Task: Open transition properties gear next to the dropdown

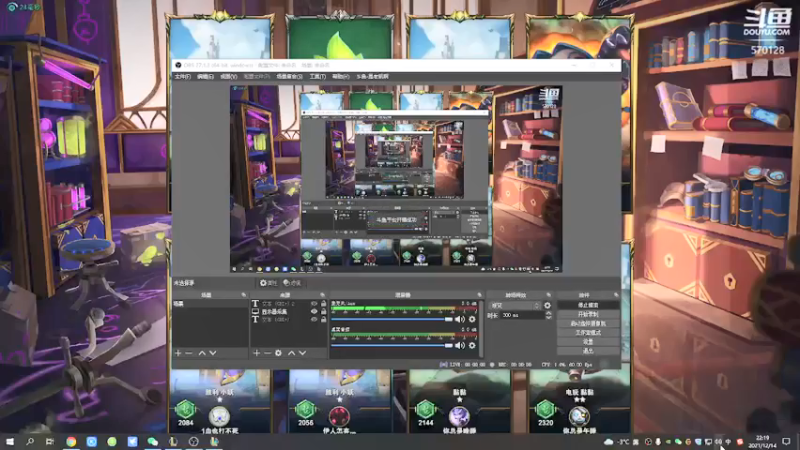Action: click(x=547, y=306)
